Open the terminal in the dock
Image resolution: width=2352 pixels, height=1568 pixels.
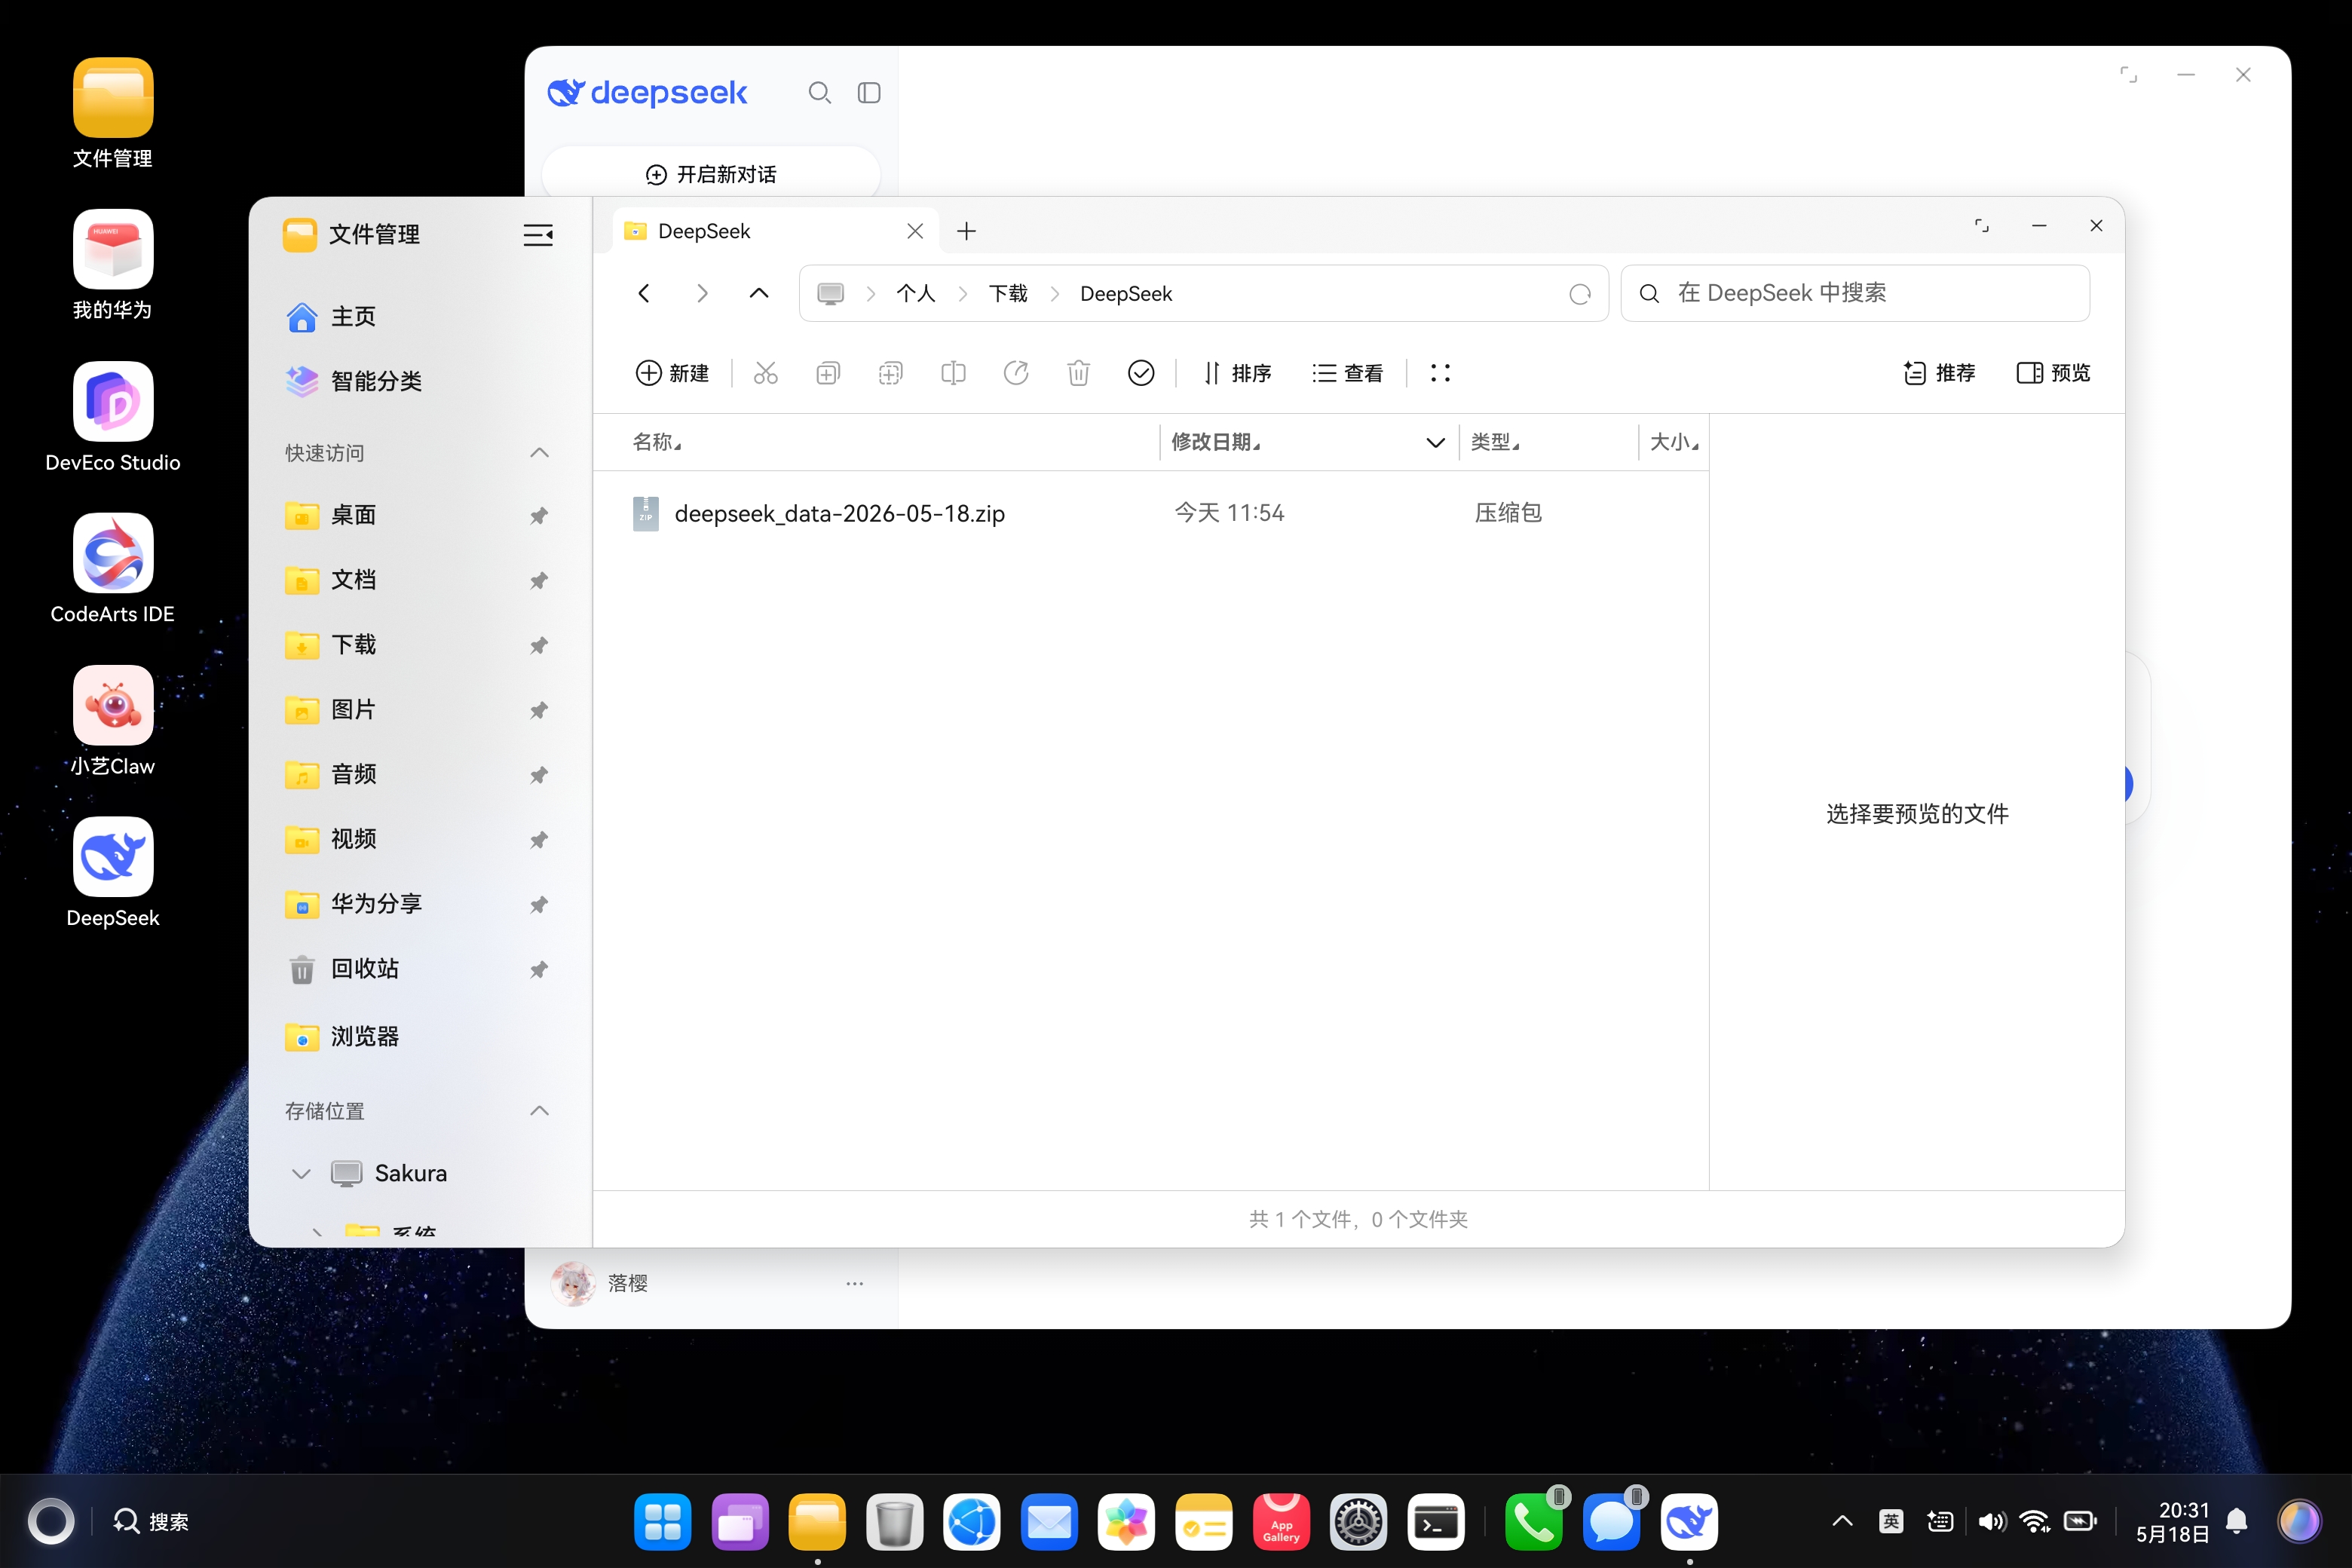tap(1436, 1521)
